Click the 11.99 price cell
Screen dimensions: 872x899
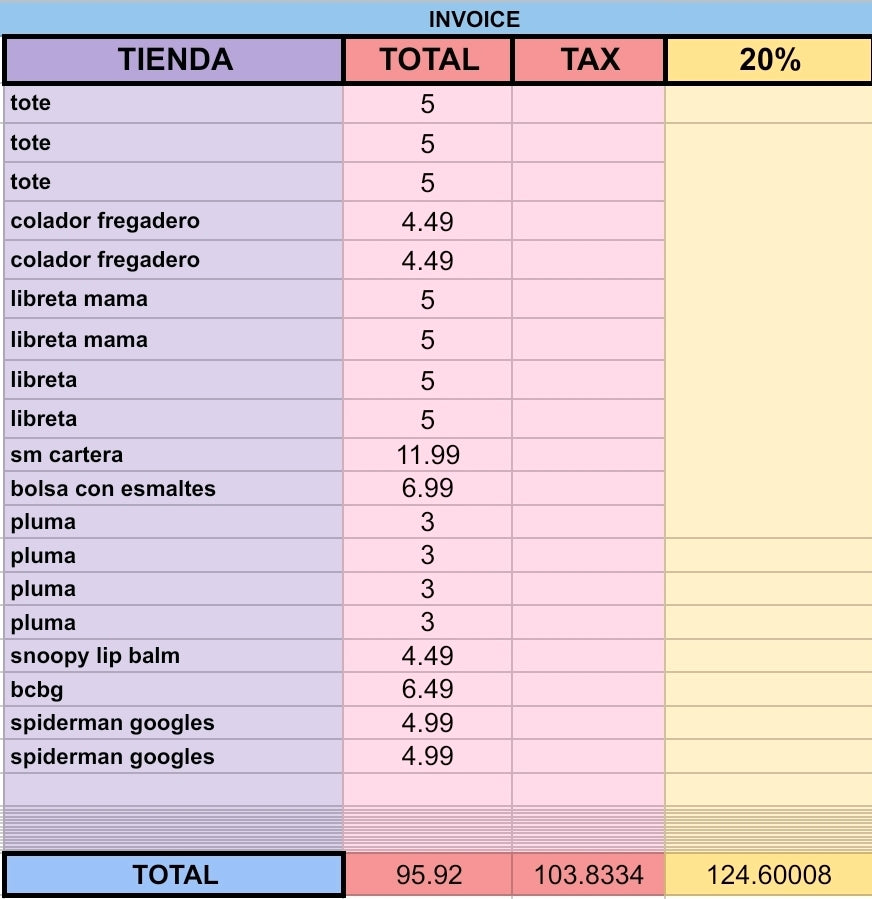click(428, 455)
